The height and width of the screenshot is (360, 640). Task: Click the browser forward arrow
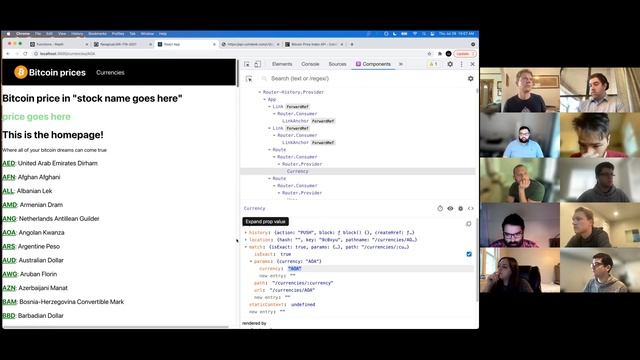tap(17, 53)
